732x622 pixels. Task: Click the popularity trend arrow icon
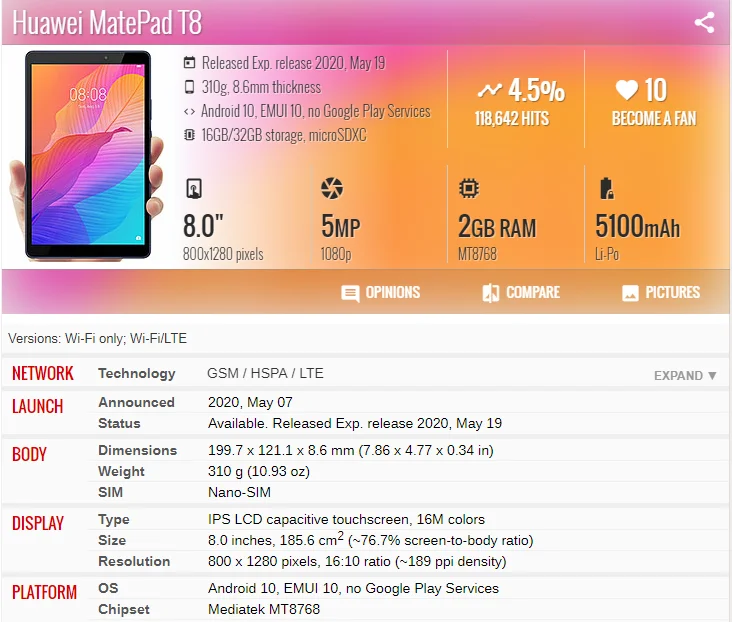489,90
